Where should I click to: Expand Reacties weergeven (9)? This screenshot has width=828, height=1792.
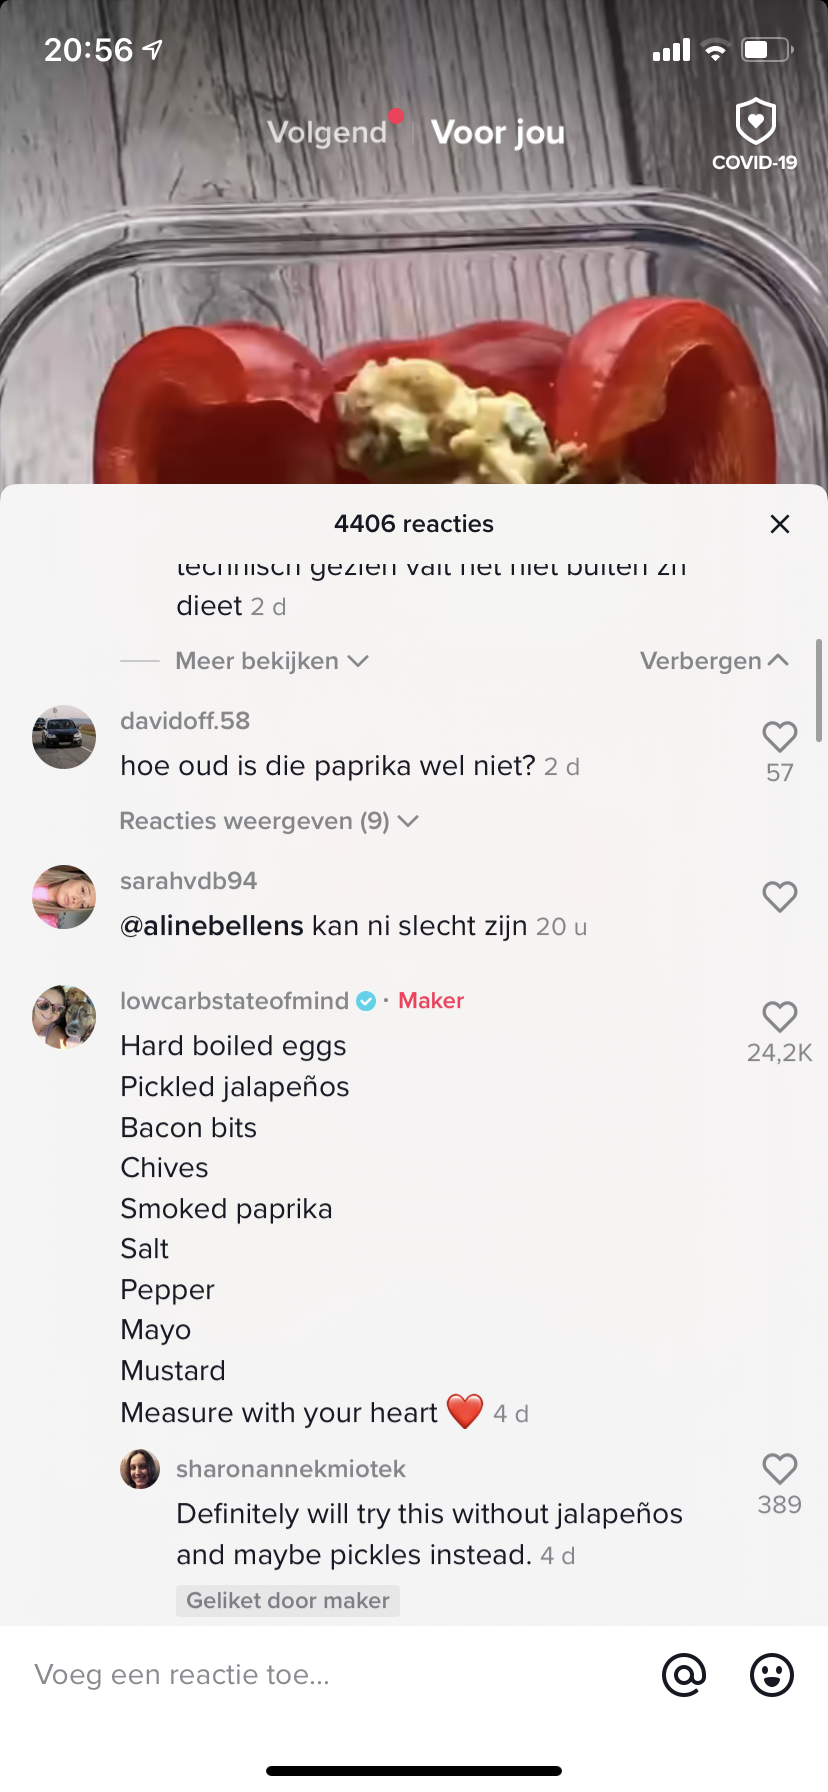click(268, 821)
